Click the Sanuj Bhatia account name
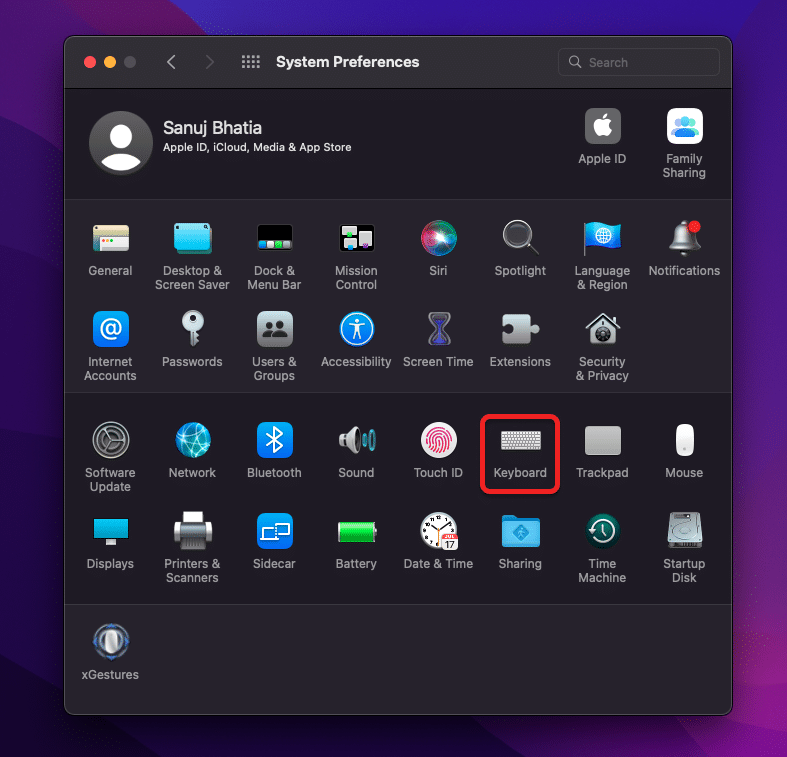The height and width of the screenshot is (757, 787). (213, 128)
